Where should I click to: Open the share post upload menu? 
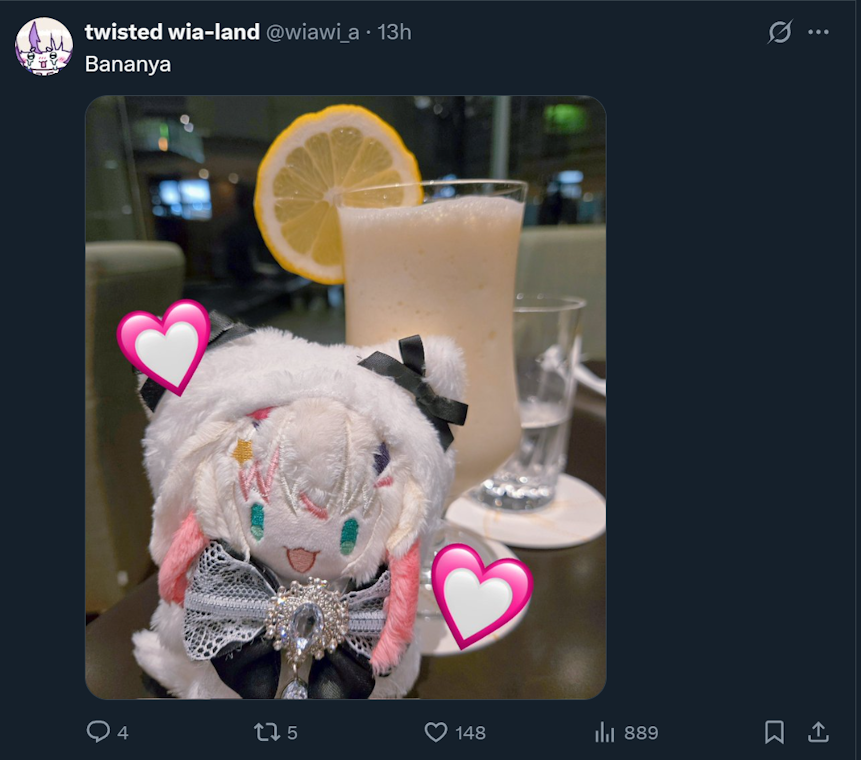[818, 732]
